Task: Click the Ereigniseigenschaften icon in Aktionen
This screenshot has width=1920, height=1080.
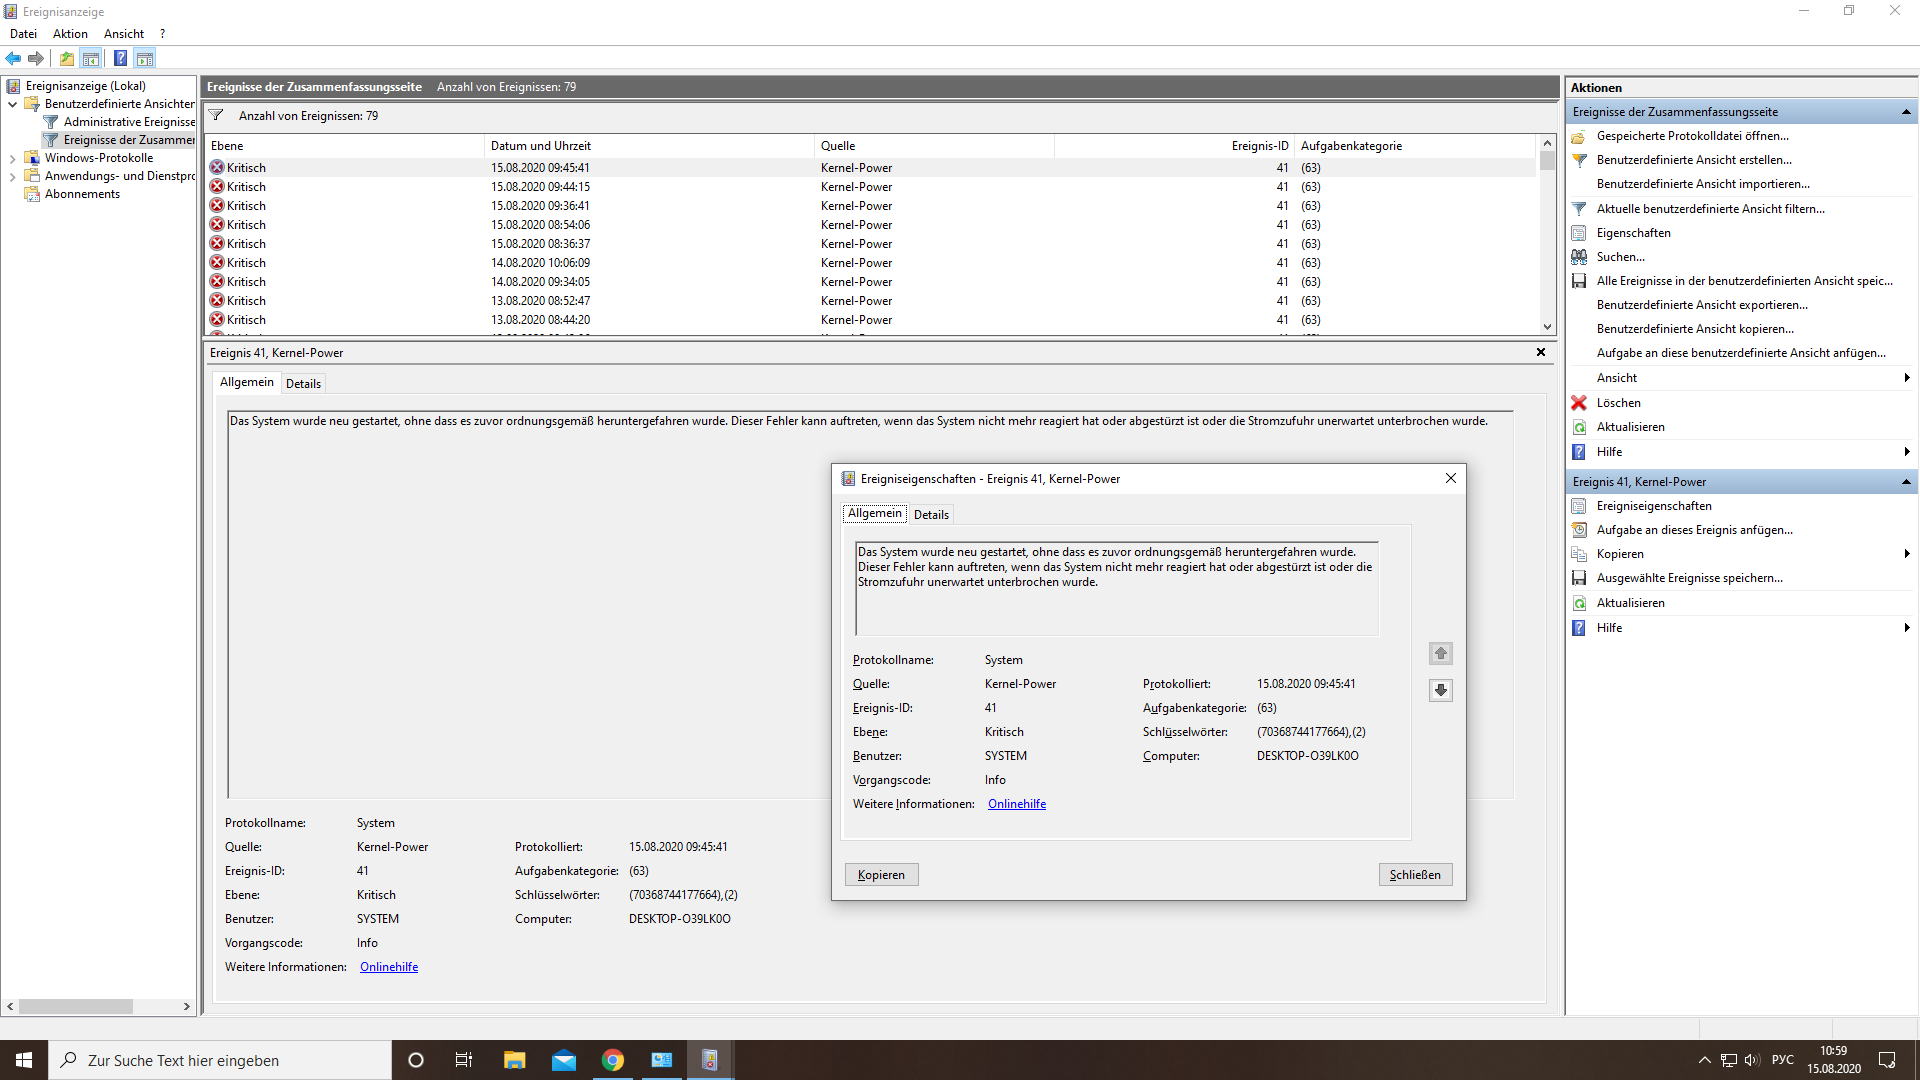Action: coord(1579,506)
